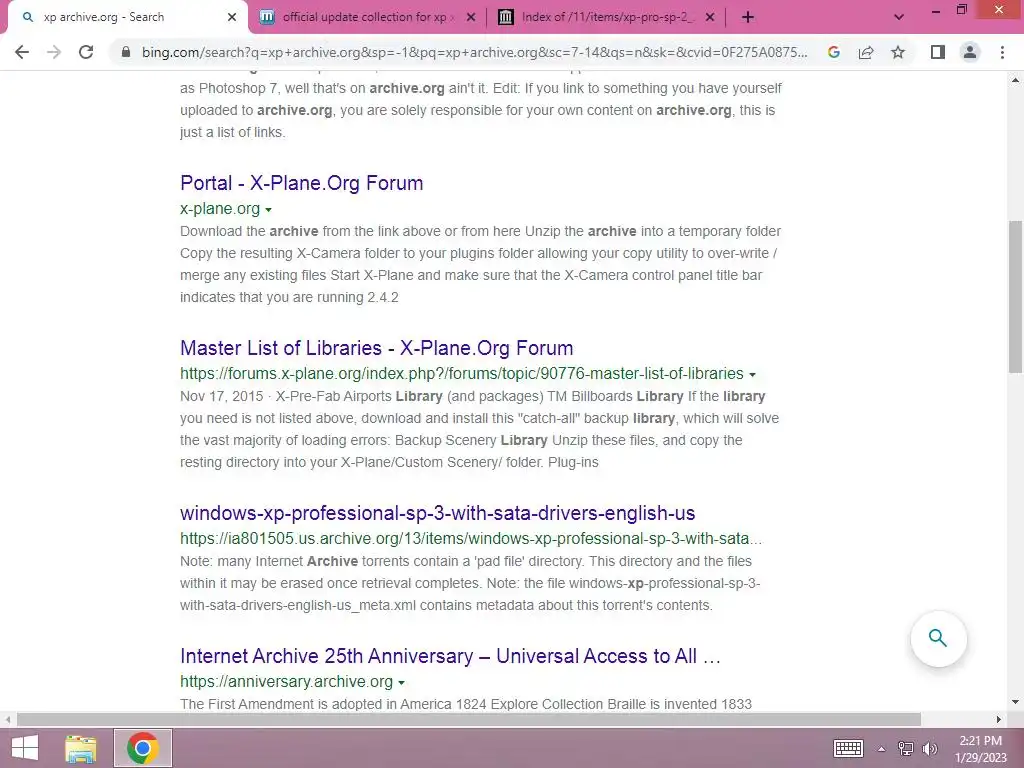Screen dimensions: 1024x768
Task: Click the ia801505.us.archive.org URL link
Action: (x=471, y=539)
